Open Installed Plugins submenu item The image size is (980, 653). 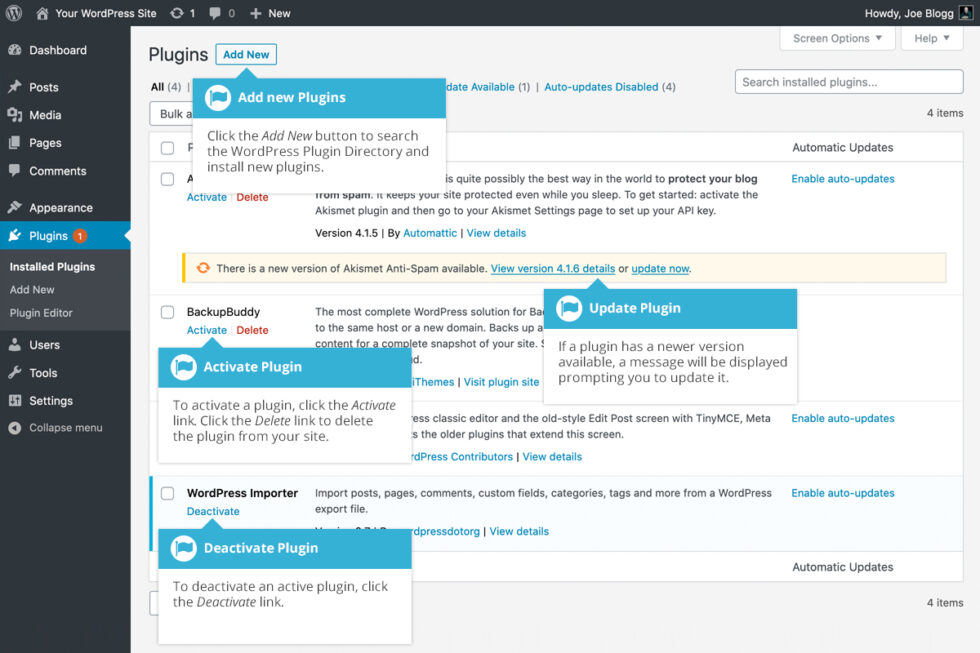(52, 267)
